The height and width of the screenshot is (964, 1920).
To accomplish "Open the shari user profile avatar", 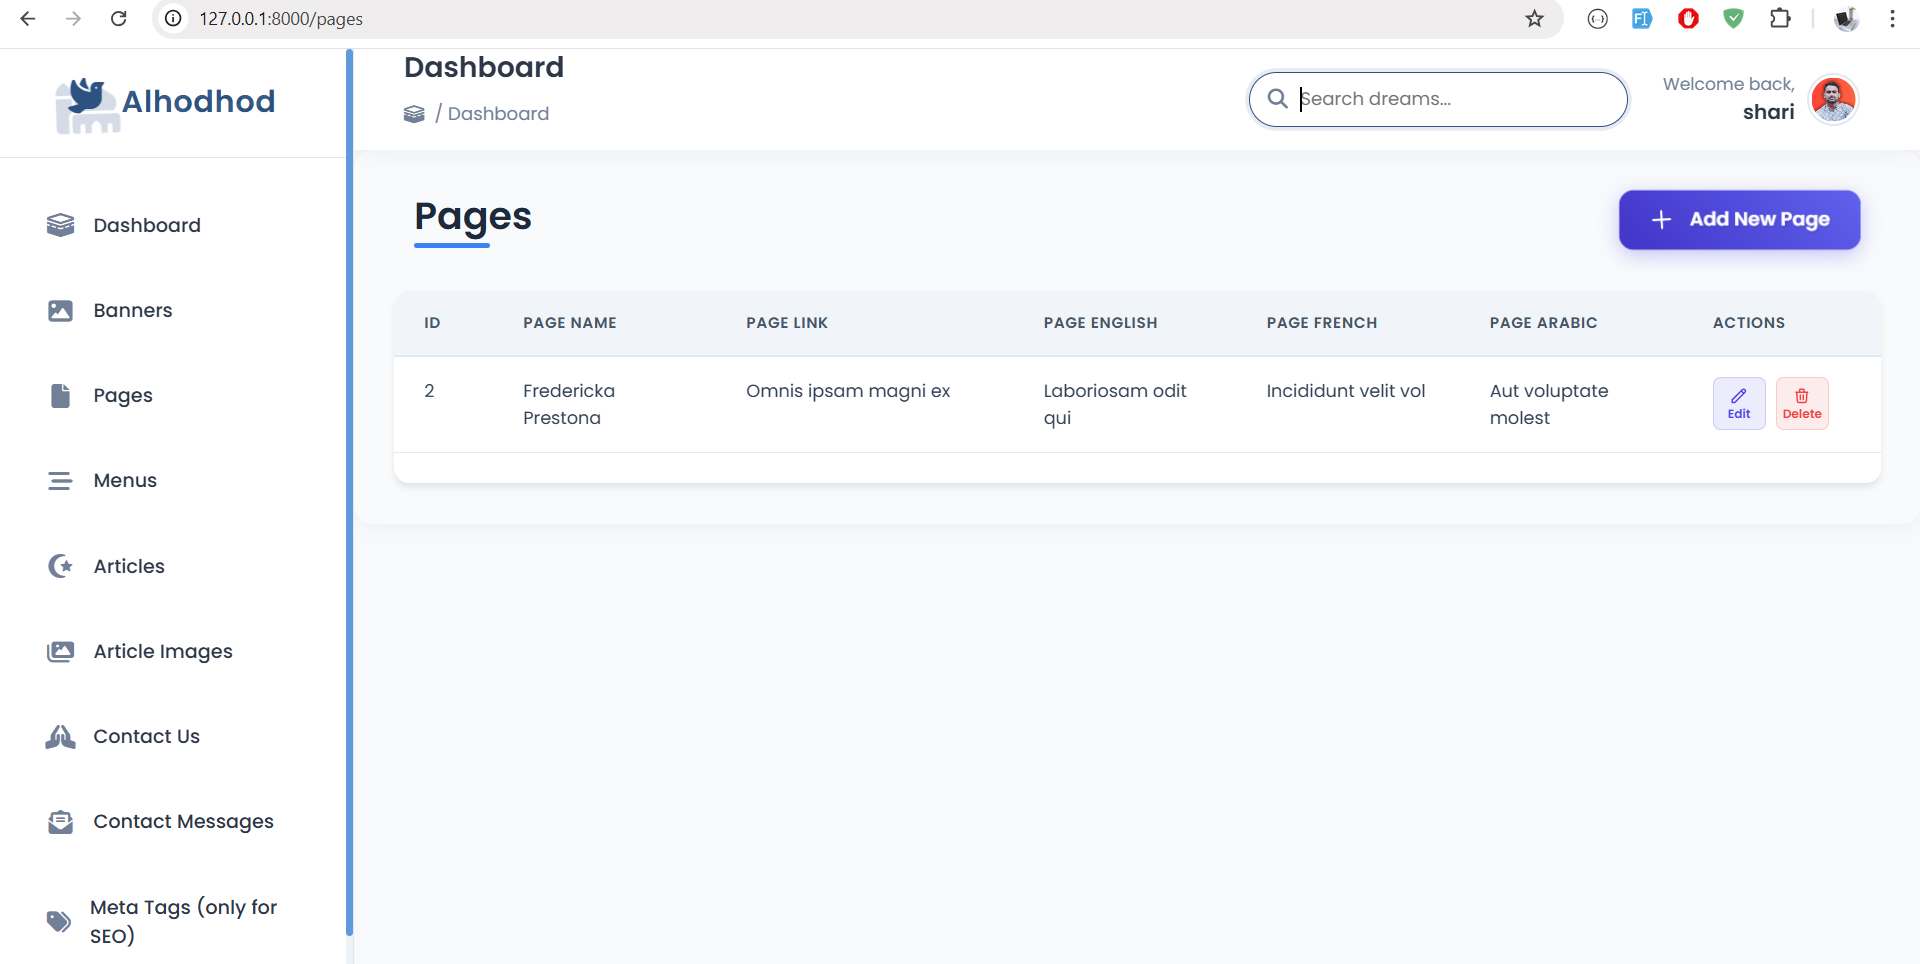I will tap(1833, 99).
